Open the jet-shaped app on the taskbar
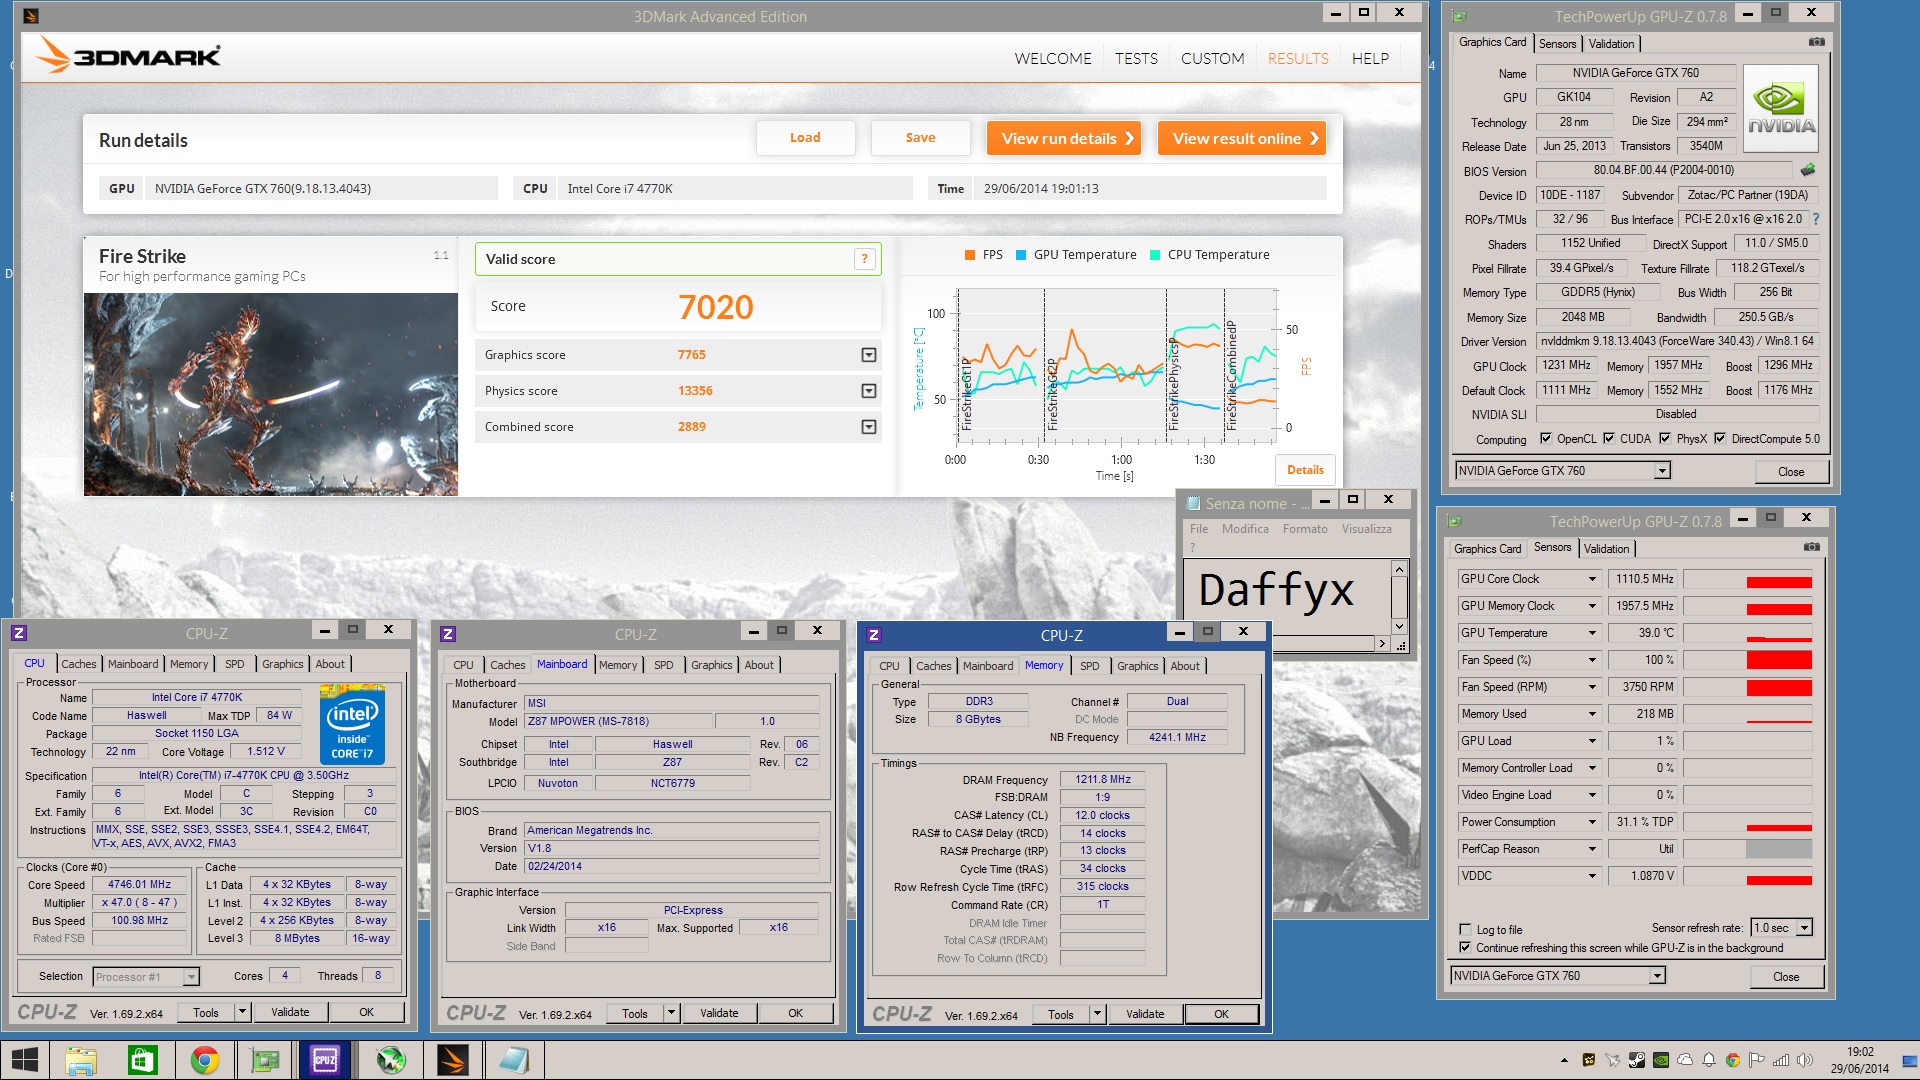The width and height of the screenshot is (1920, 1080). pos(390,1060)
